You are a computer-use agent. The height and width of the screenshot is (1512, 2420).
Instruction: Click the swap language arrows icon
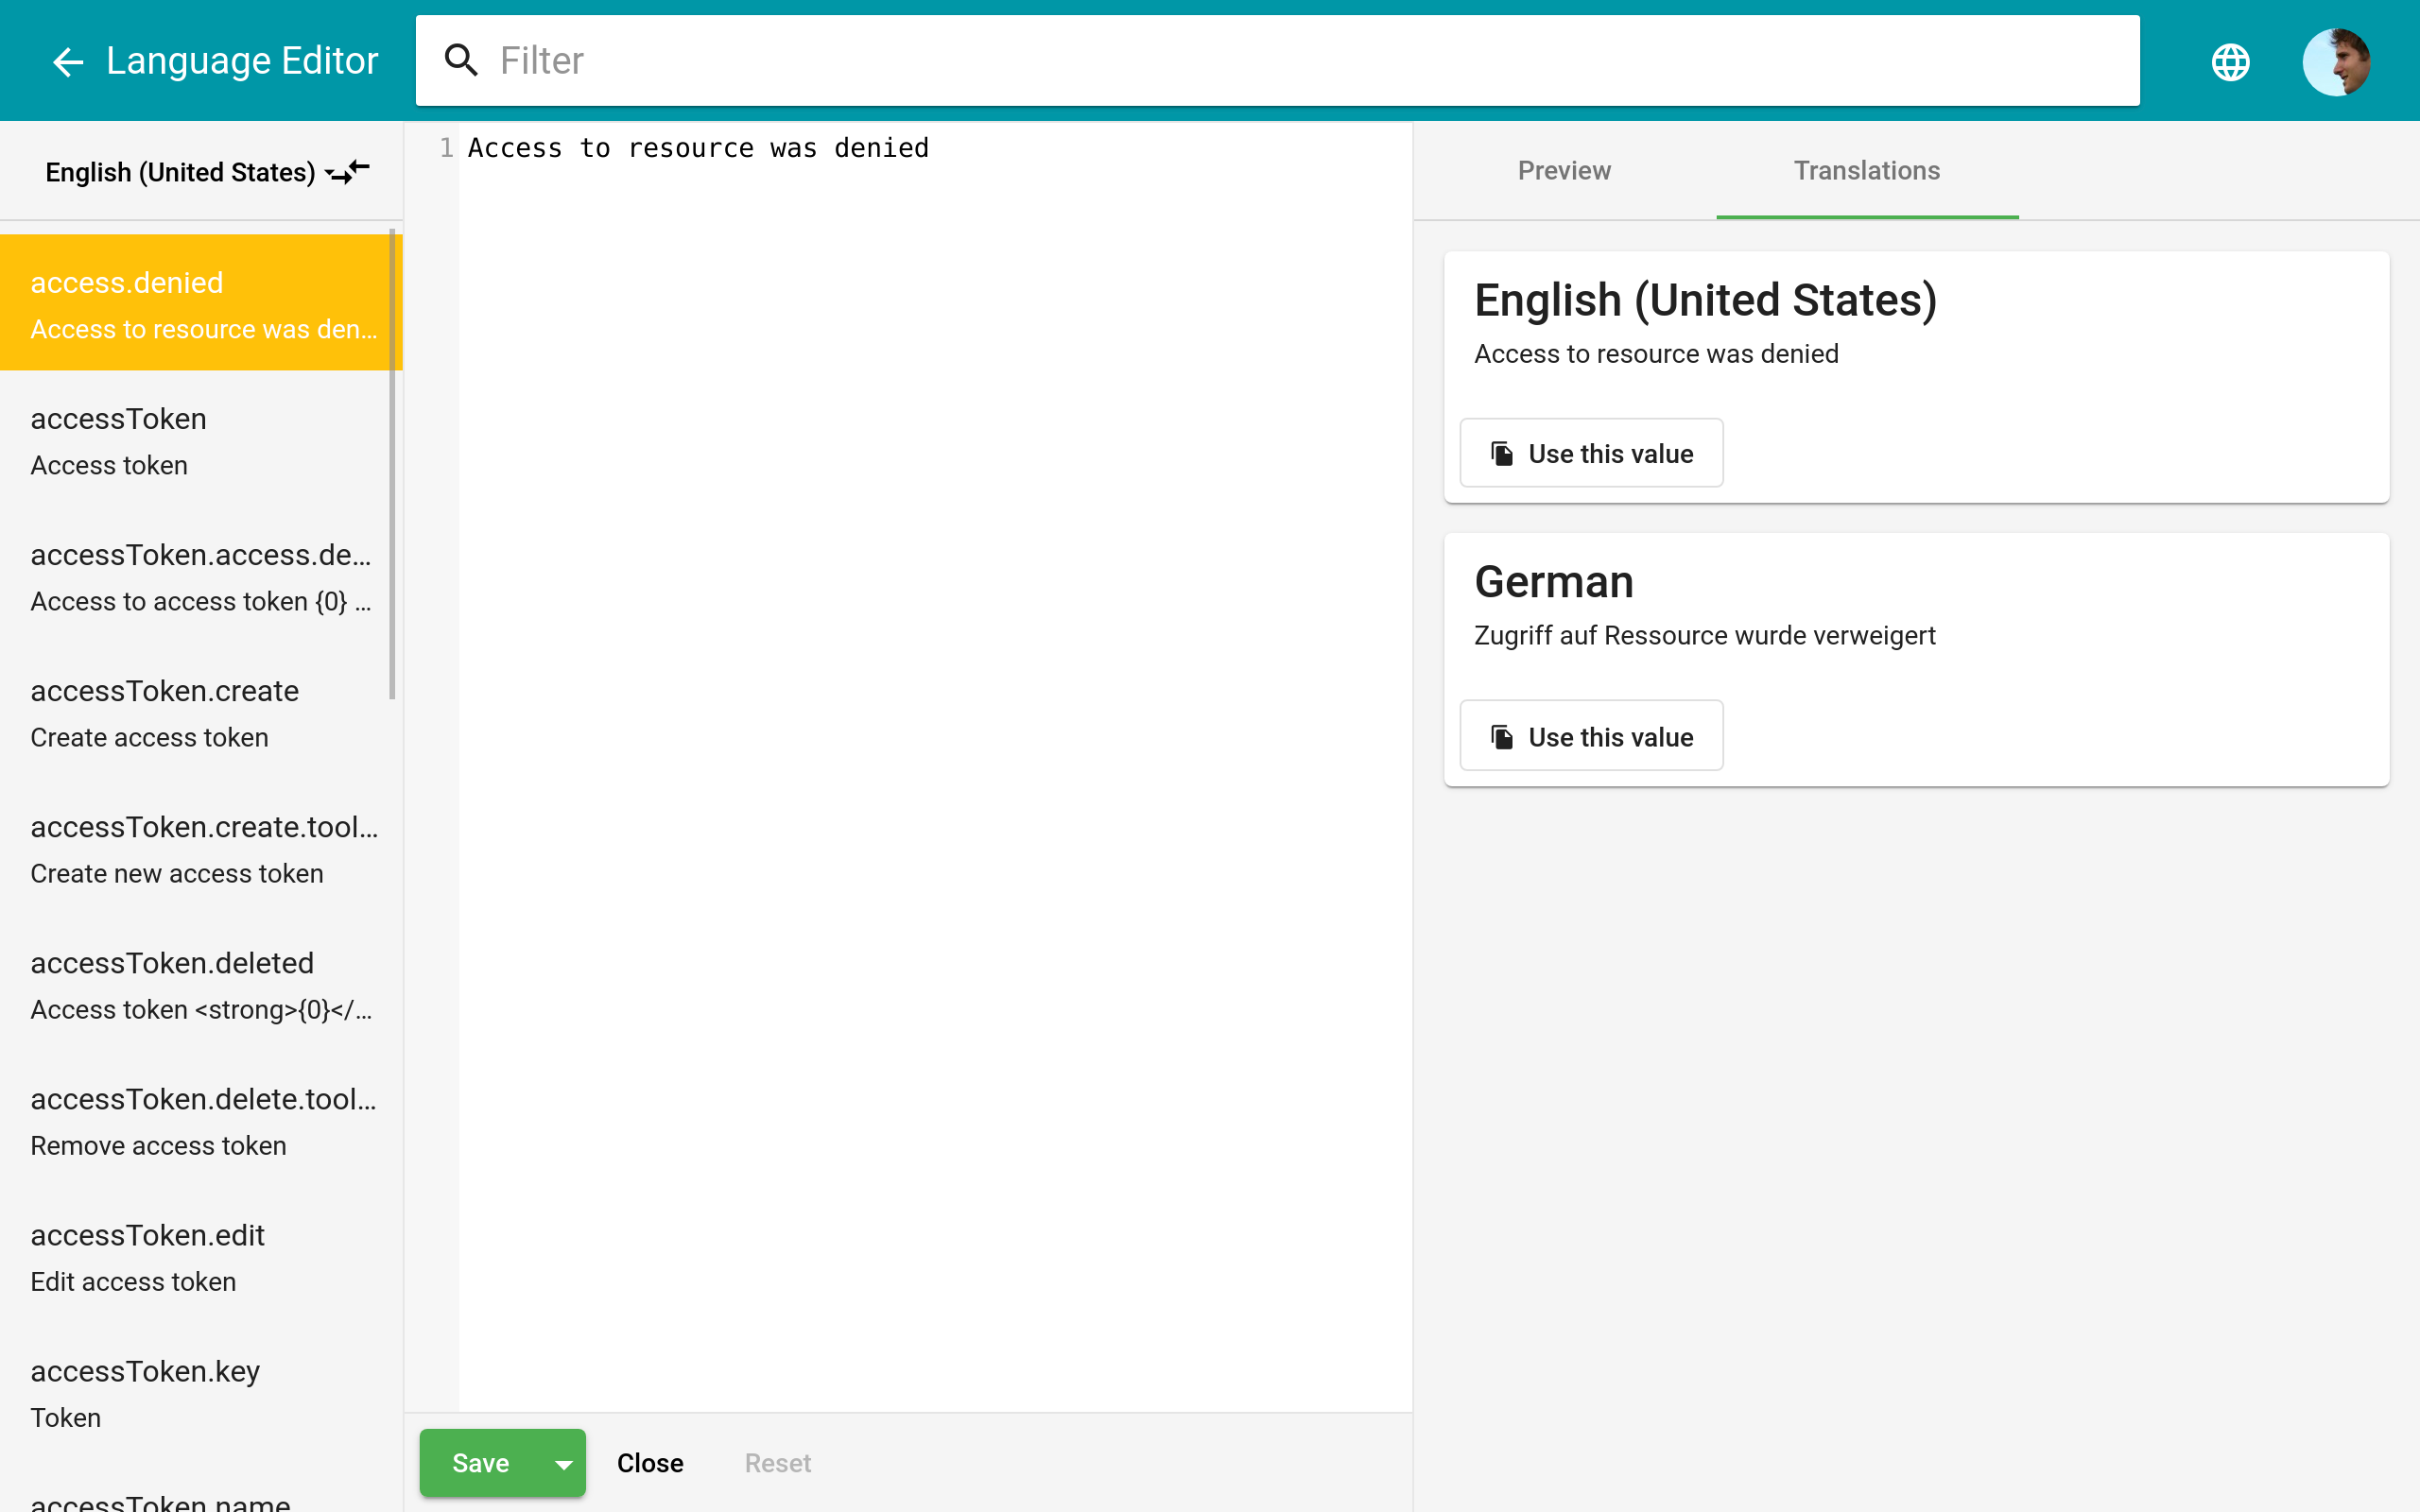pos(350,172)
